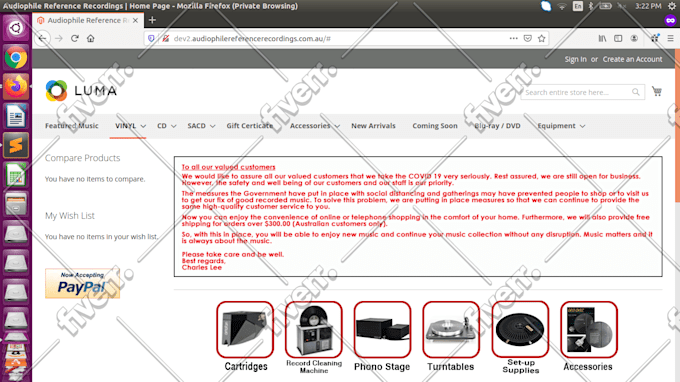Click the Firefox back arrow
The width and height of the screenshot is (680, 382).
42,39
